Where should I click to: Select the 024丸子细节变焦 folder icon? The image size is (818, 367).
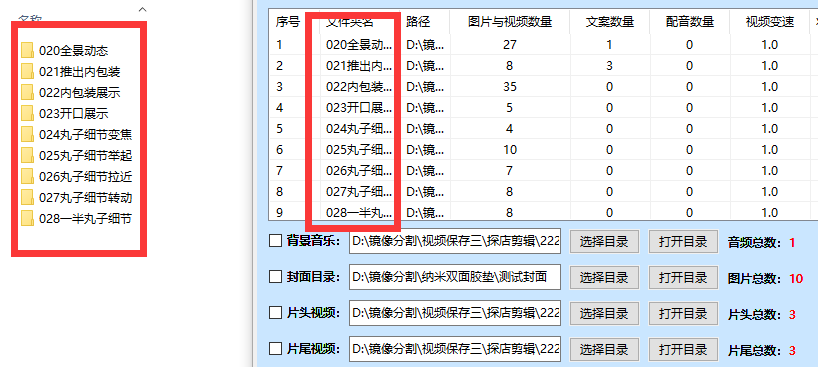click(x=28, y=135)
